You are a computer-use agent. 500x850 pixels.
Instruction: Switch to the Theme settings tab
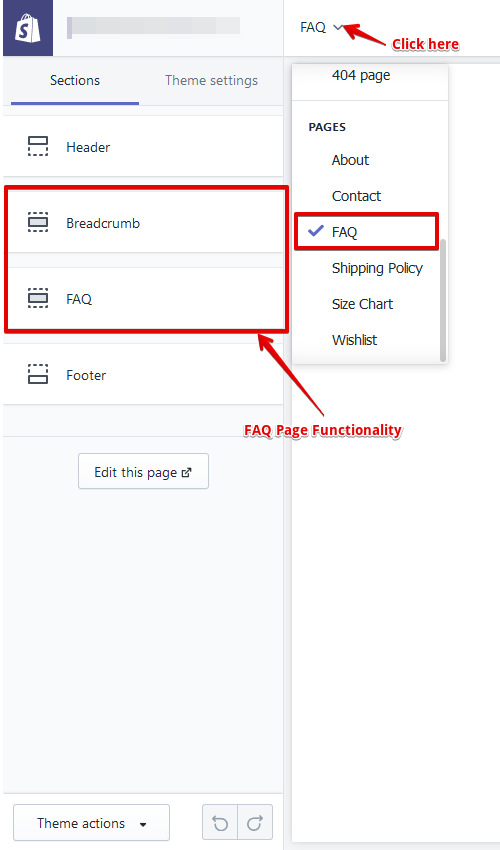pyautogui.click(x=211, y=80)
